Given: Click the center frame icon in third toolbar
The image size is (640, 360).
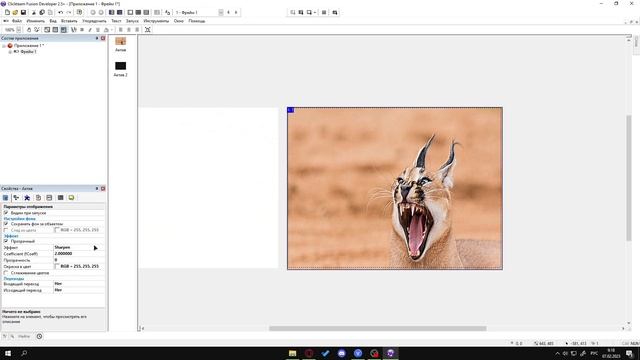Looking at the screenshot, I should (147, 30).
